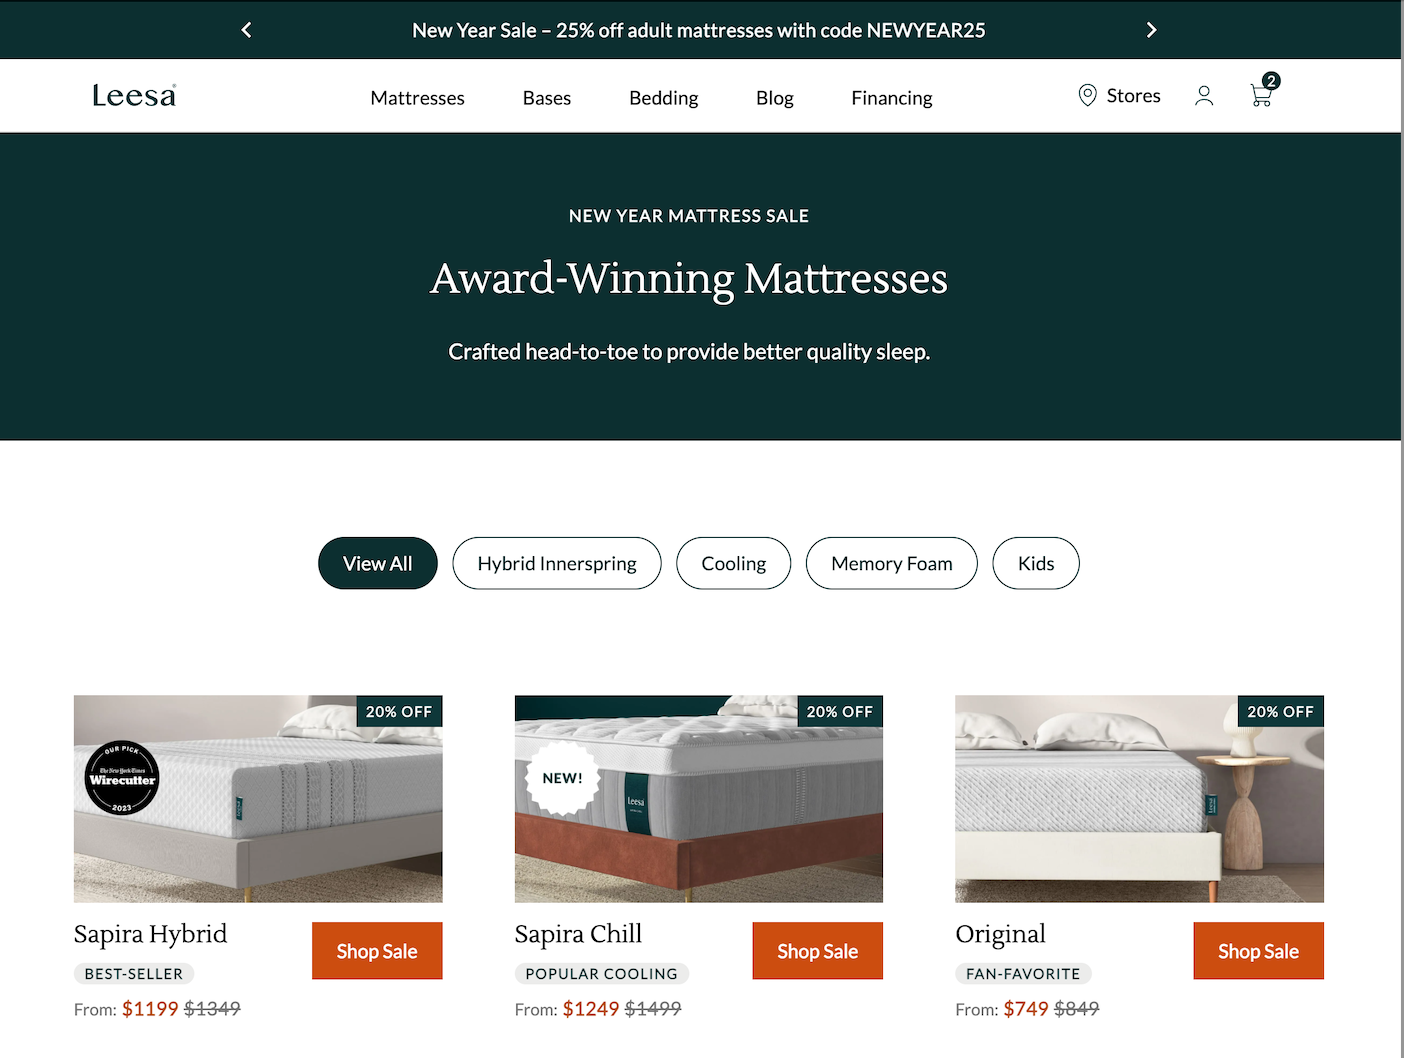Image resolution: width=1404 pixels, height=1058 pixels.
Task: Go to the Blog page
Action: [x=775, y=98]
